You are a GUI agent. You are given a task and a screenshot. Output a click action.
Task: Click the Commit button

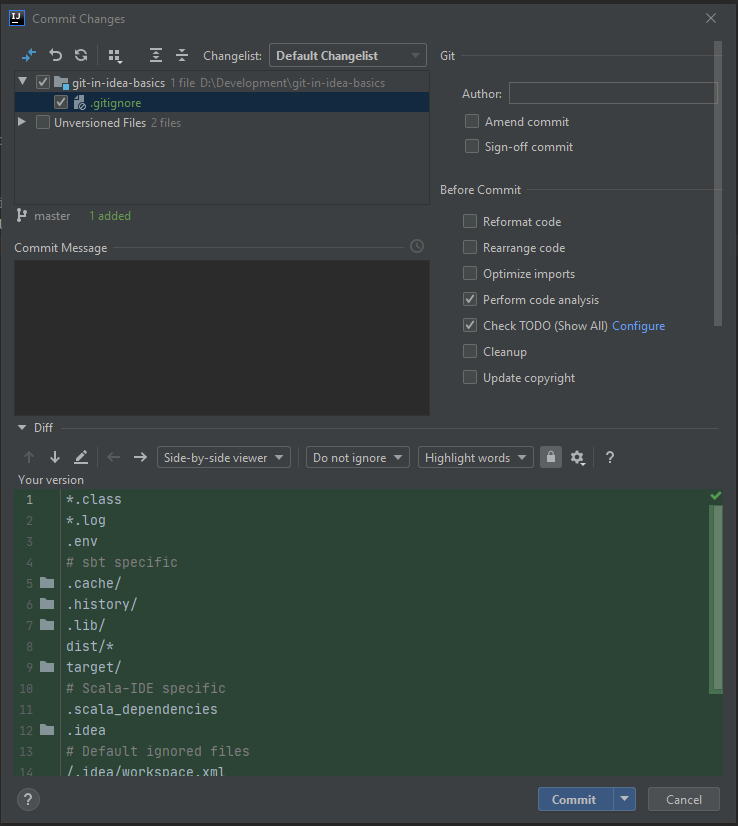click(x=576, y=799)
